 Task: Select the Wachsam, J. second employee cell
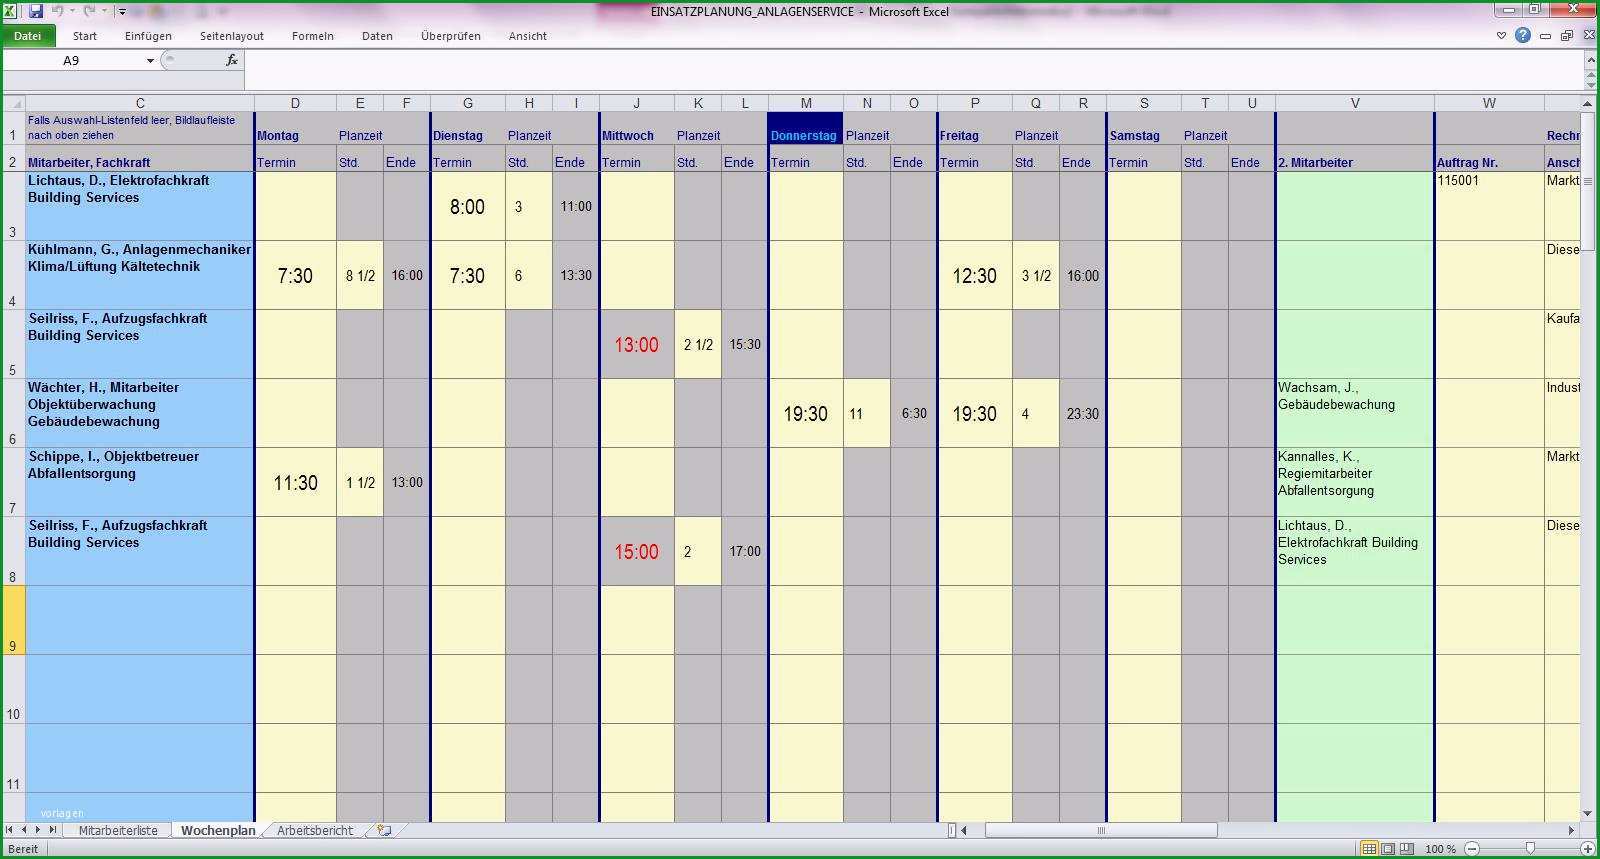tap(1355, 413)
